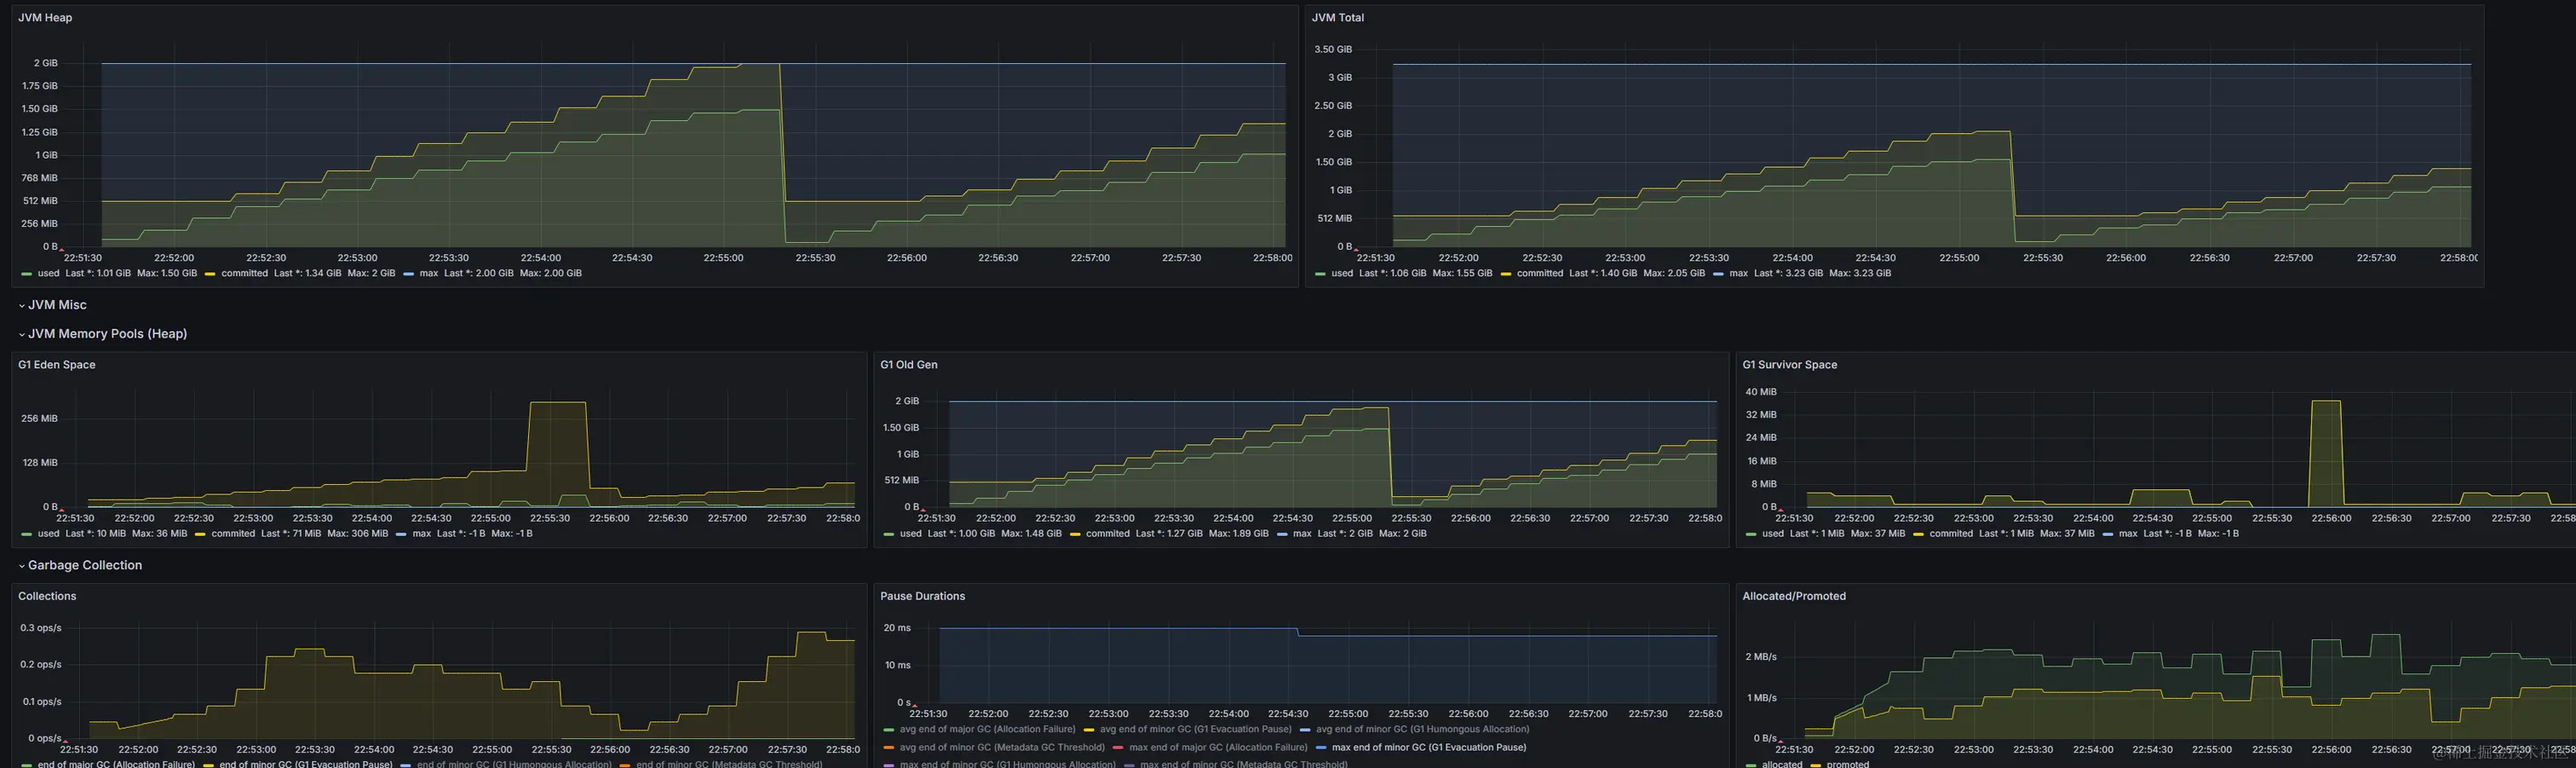This screenshot has width=2576, height=768.
Task: Collapse the JVM Memory Pools (Heap) row
Action: coord(102,334)
